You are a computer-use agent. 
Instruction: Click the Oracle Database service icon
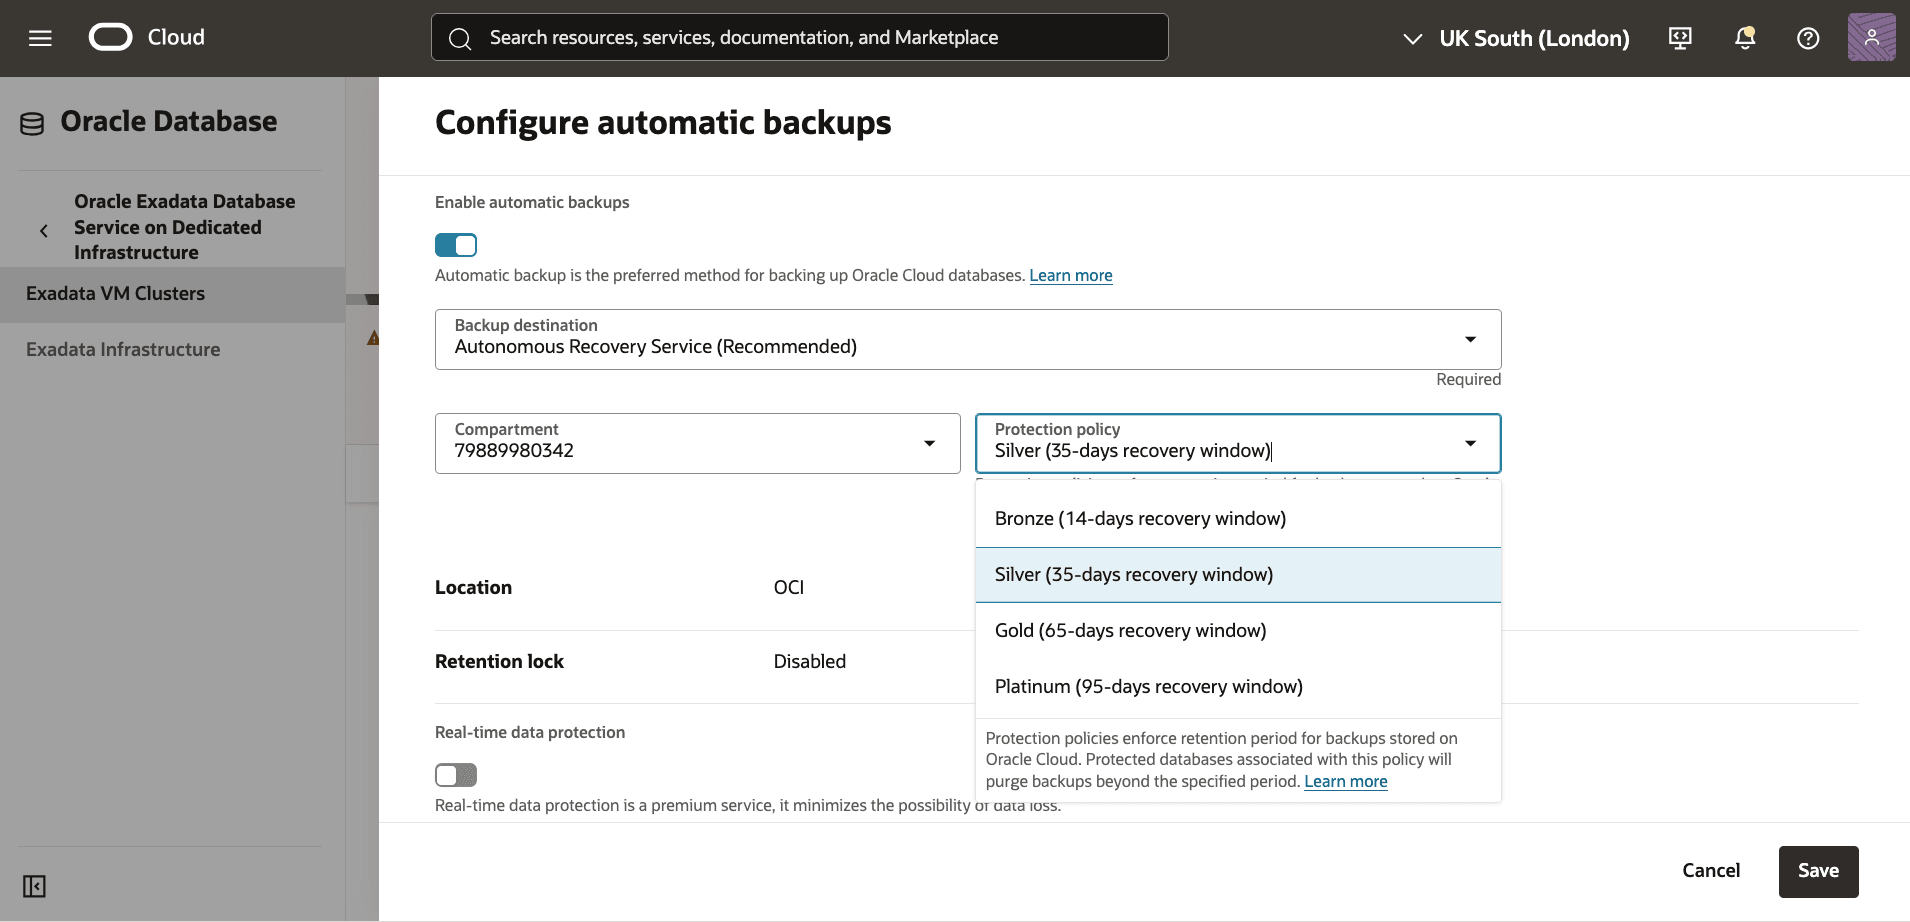click(32, 121)
